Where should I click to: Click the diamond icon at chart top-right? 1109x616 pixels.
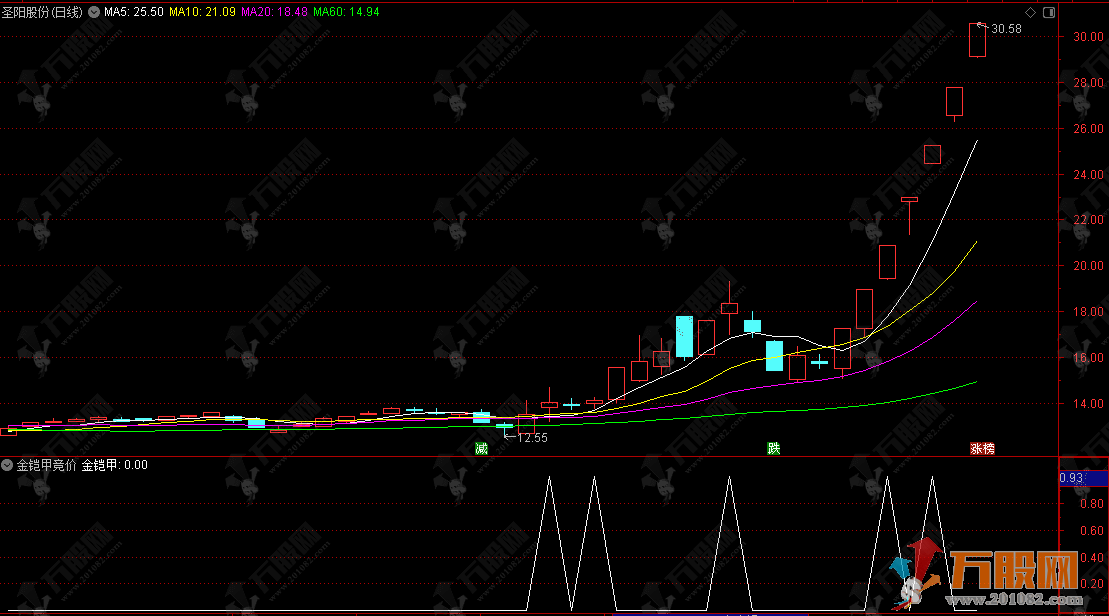[1030, 13]
